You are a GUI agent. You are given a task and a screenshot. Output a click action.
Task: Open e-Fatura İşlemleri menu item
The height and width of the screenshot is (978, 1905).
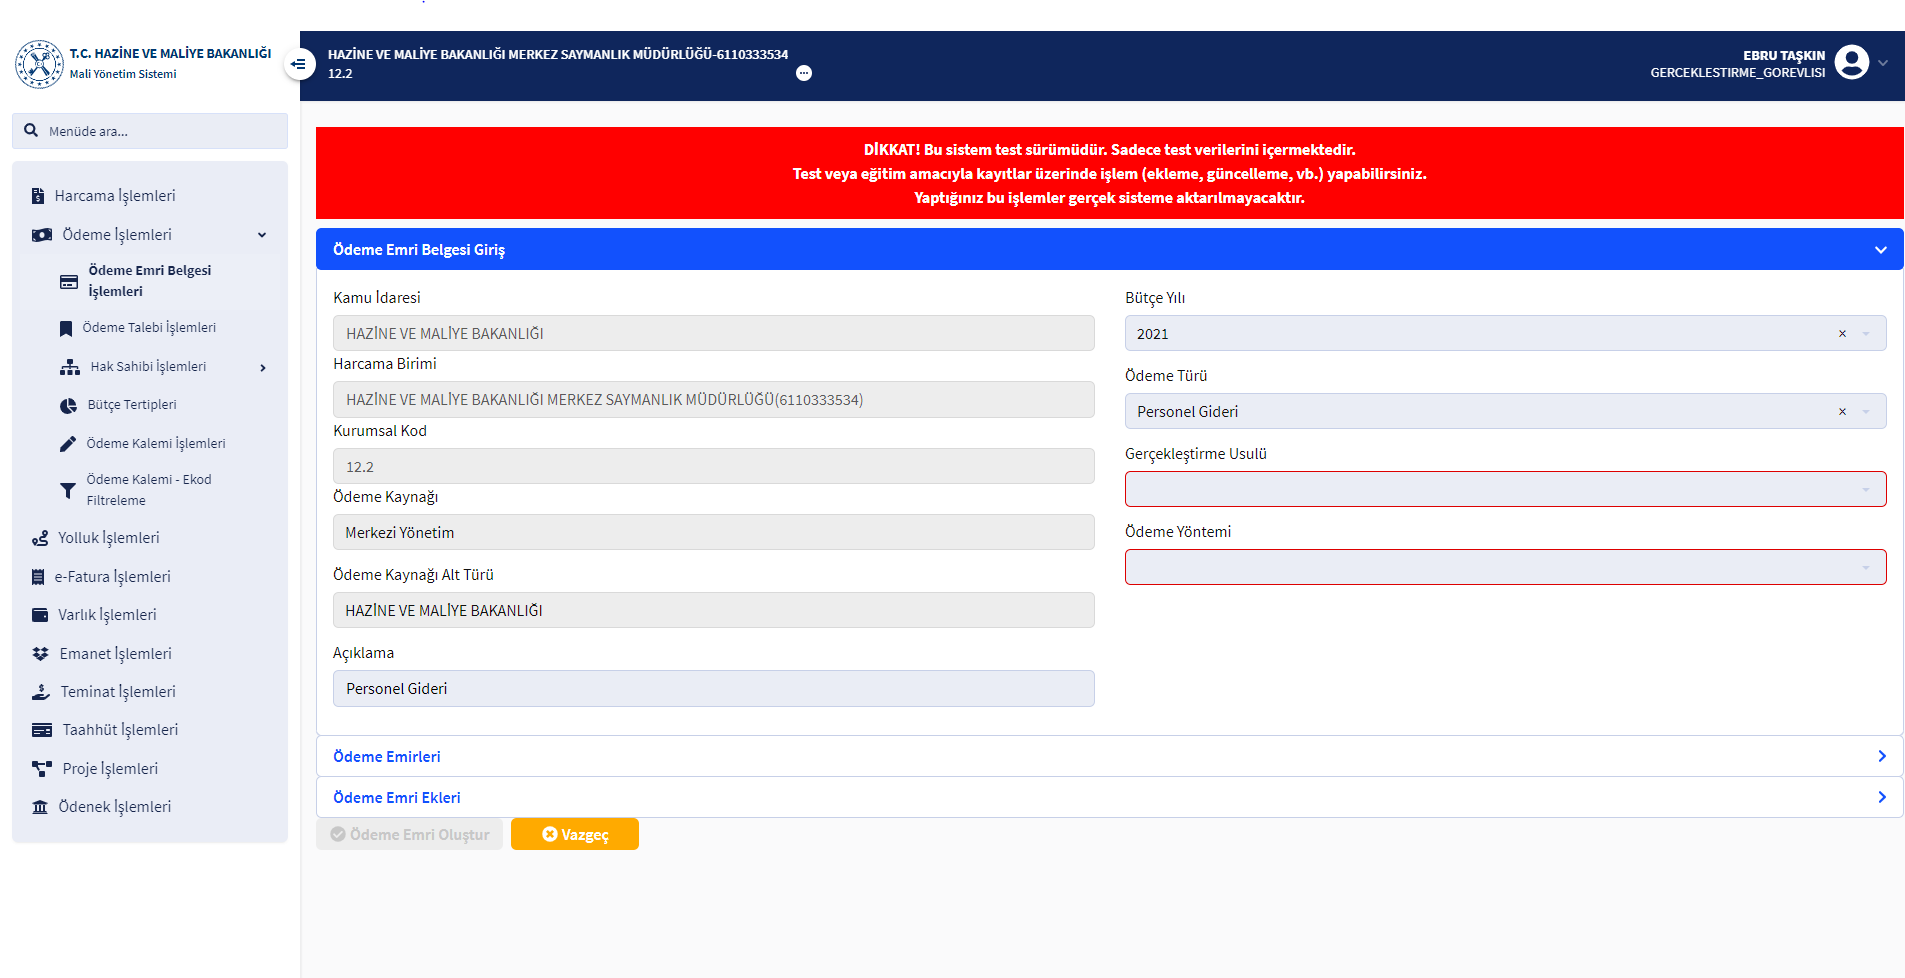[112, 577]
